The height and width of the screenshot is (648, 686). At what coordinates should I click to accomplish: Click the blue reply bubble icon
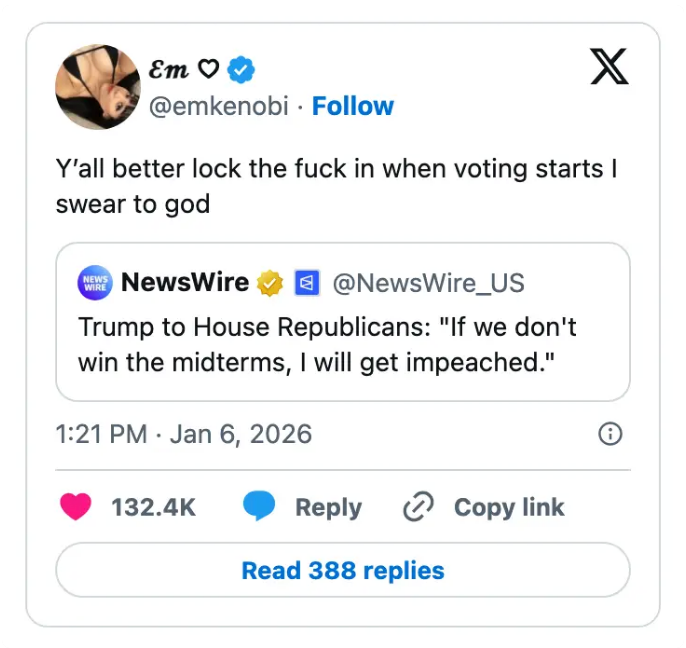point(259,507)
